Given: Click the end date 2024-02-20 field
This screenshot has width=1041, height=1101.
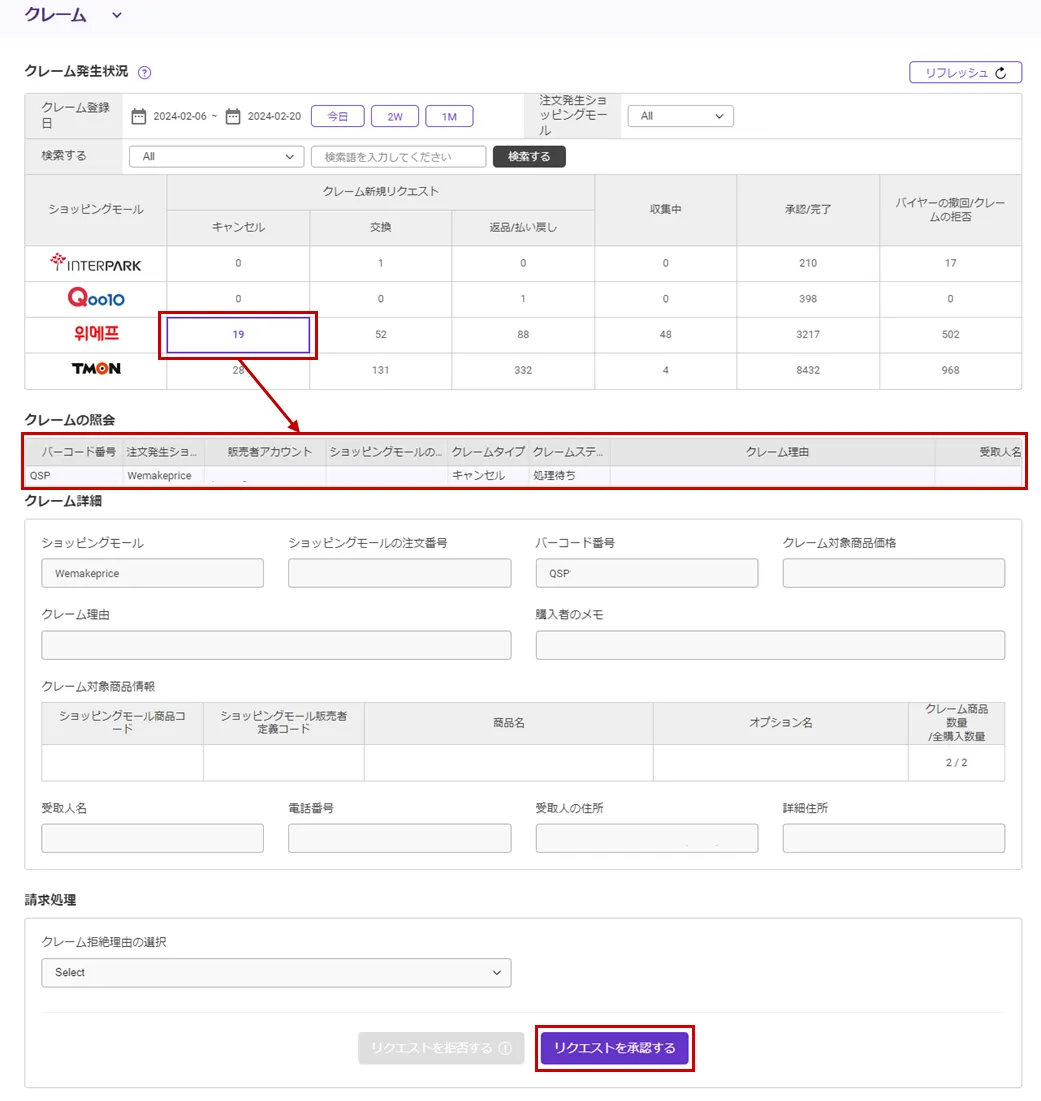Looking at the screenshot, I should point(274,117).
